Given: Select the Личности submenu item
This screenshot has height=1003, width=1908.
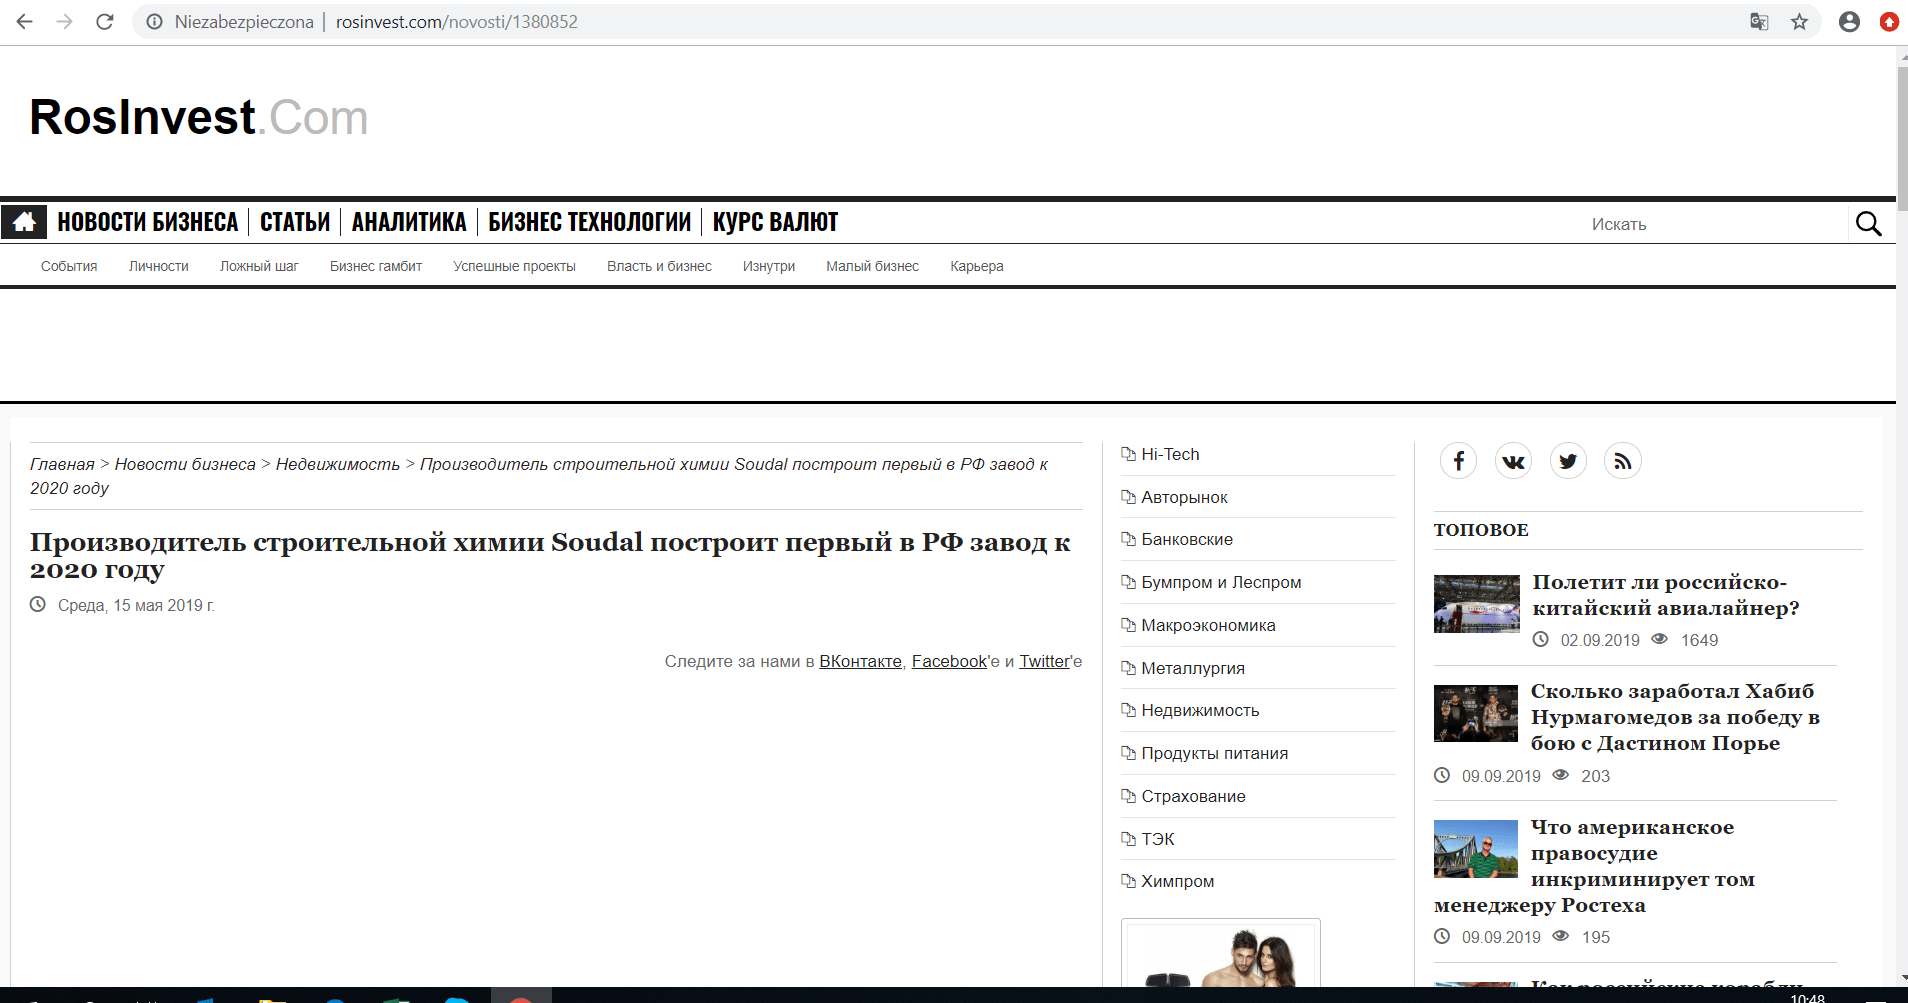Looking at the screenshot, I should coord(159,266).
